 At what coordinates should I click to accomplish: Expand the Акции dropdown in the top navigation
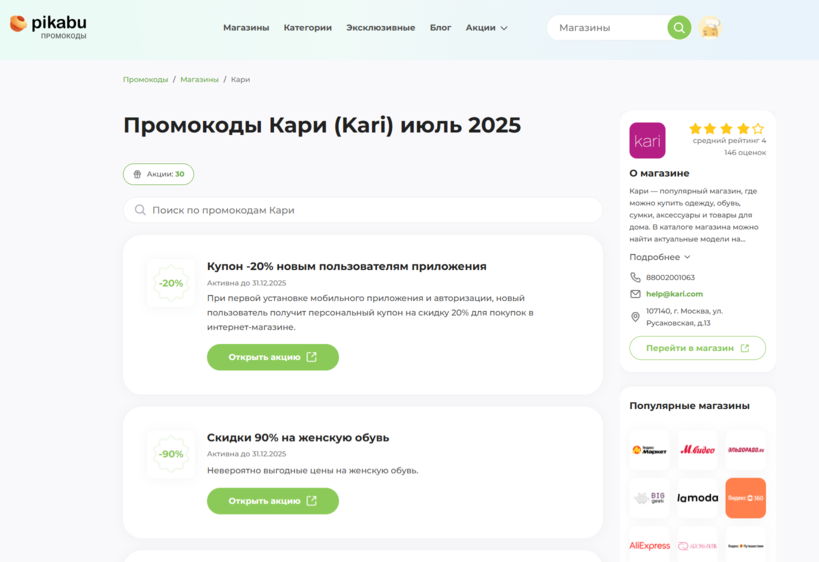tap(486, 28)
